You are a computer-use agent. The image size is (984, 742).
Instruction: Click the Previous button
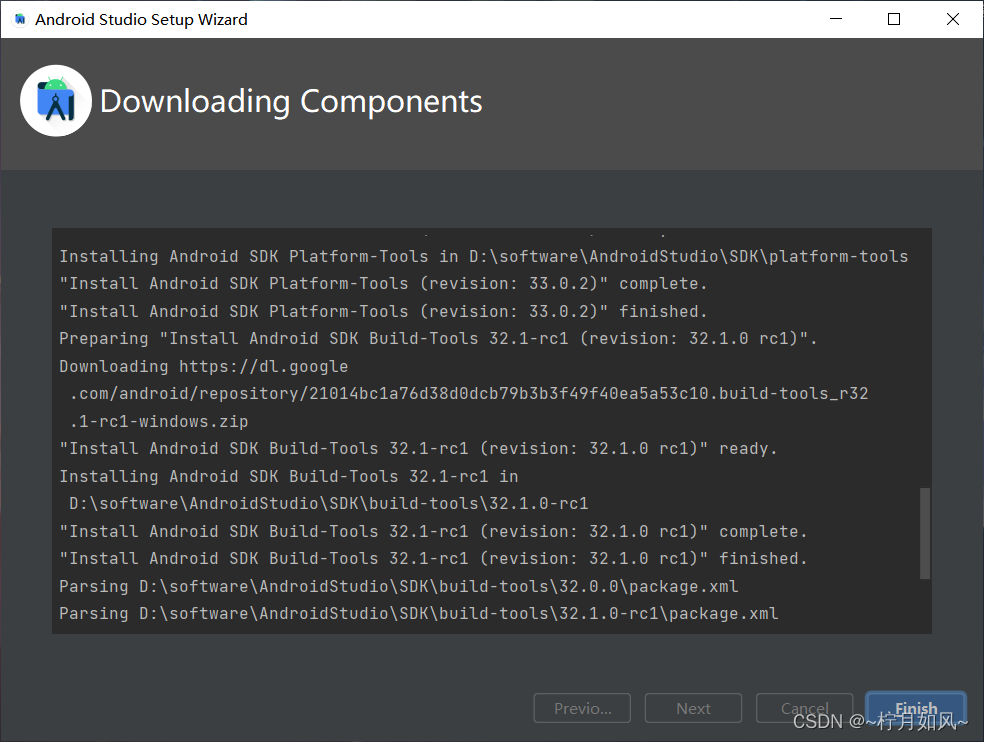coord(582,708)
